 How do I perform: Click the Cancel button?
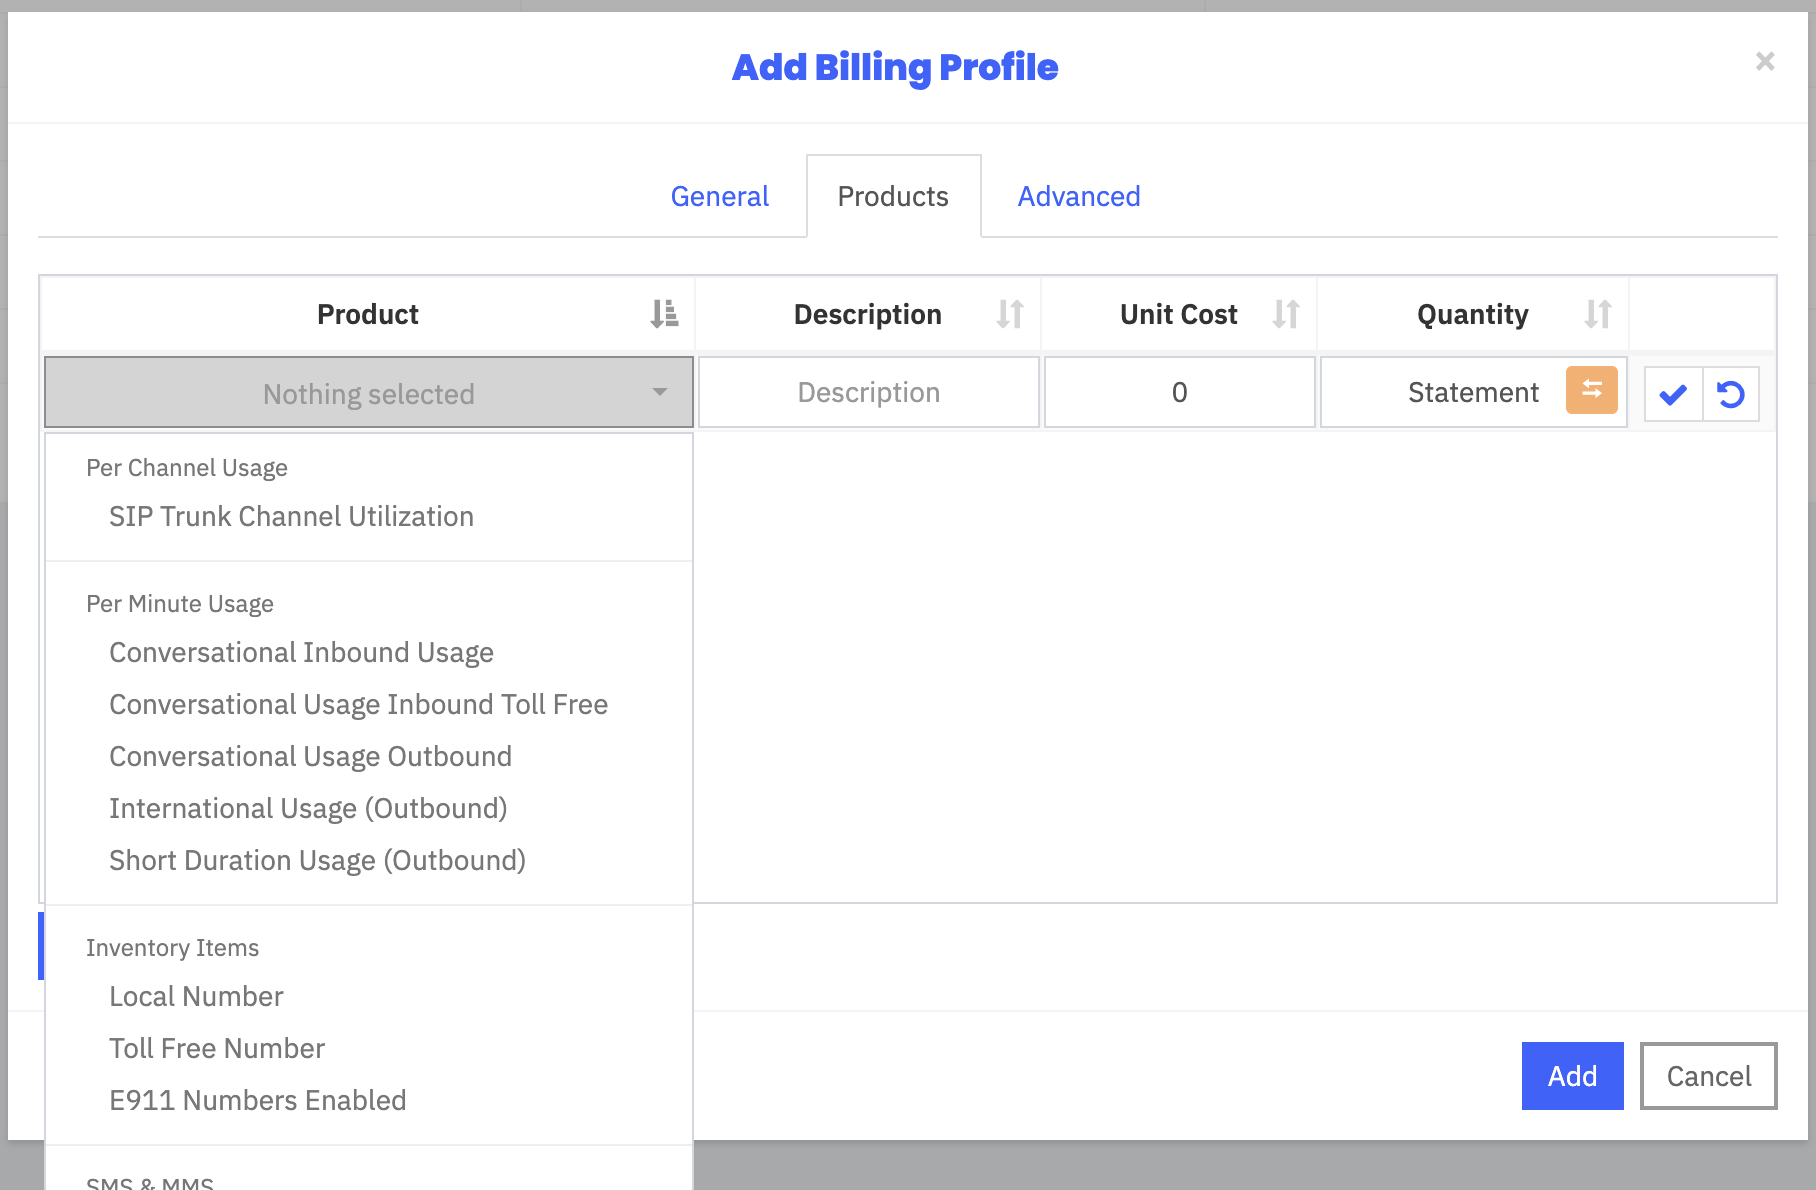coord(1708,1076)
